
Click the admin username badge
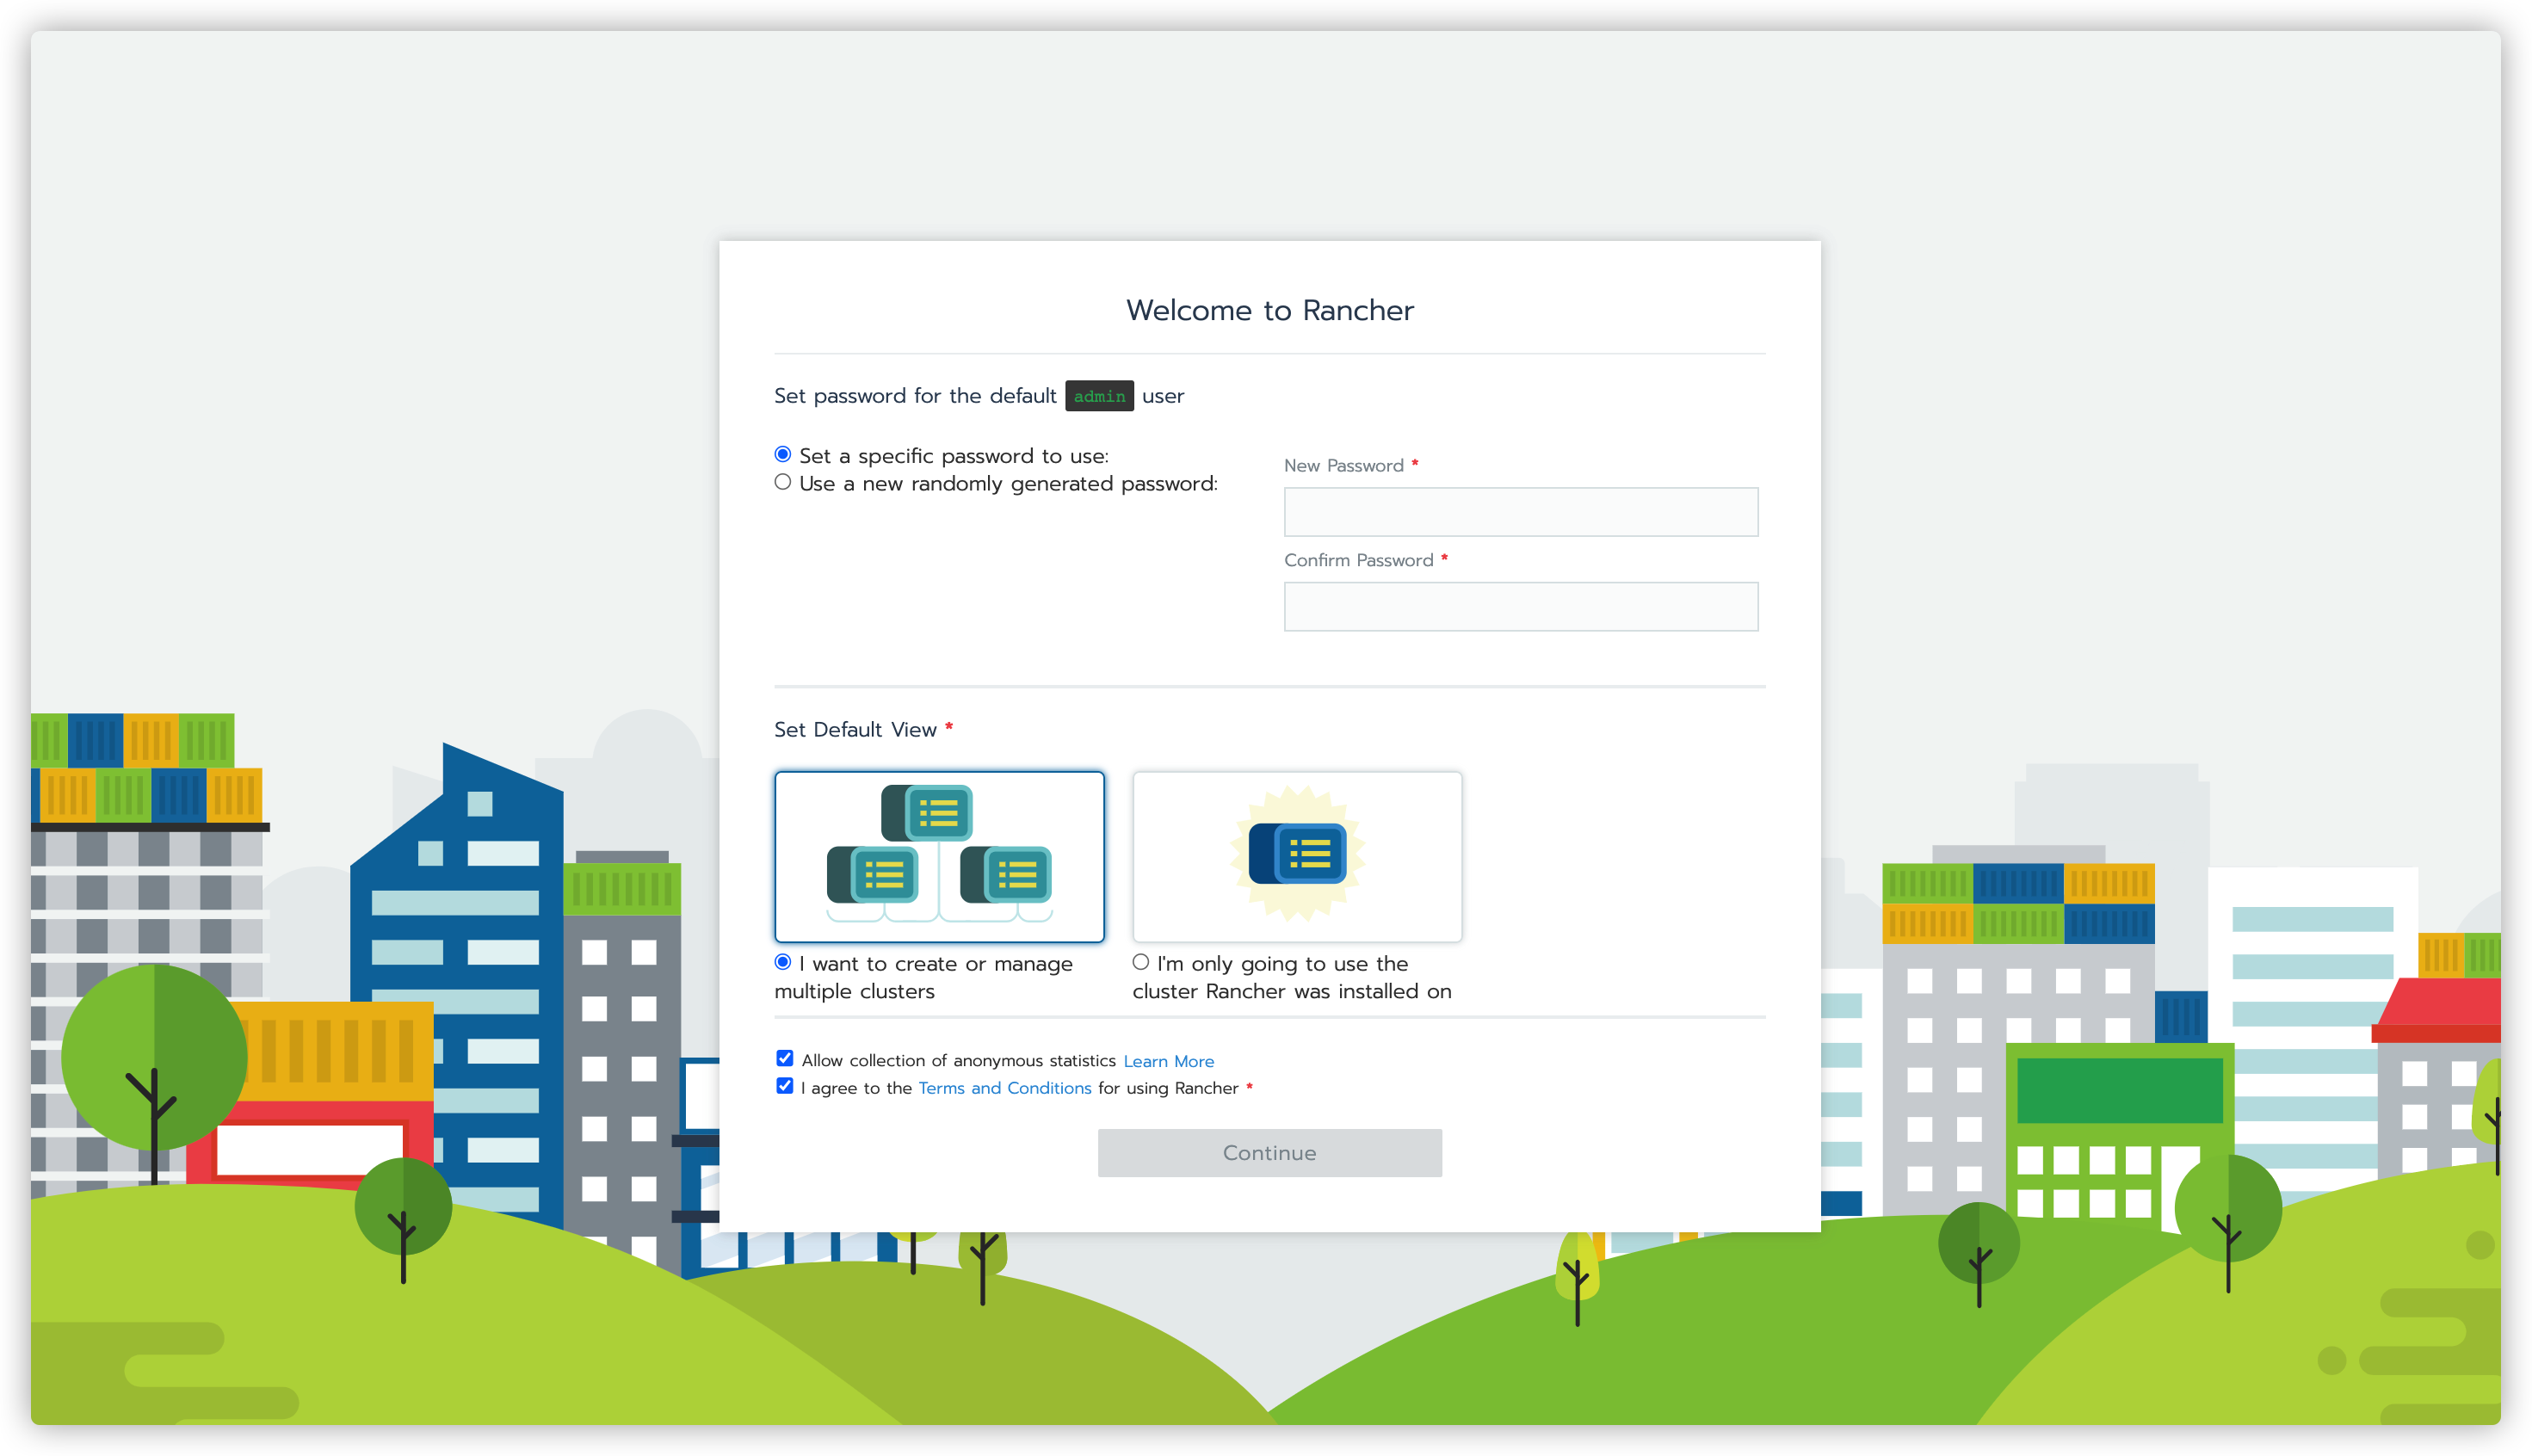point(1099,396)
